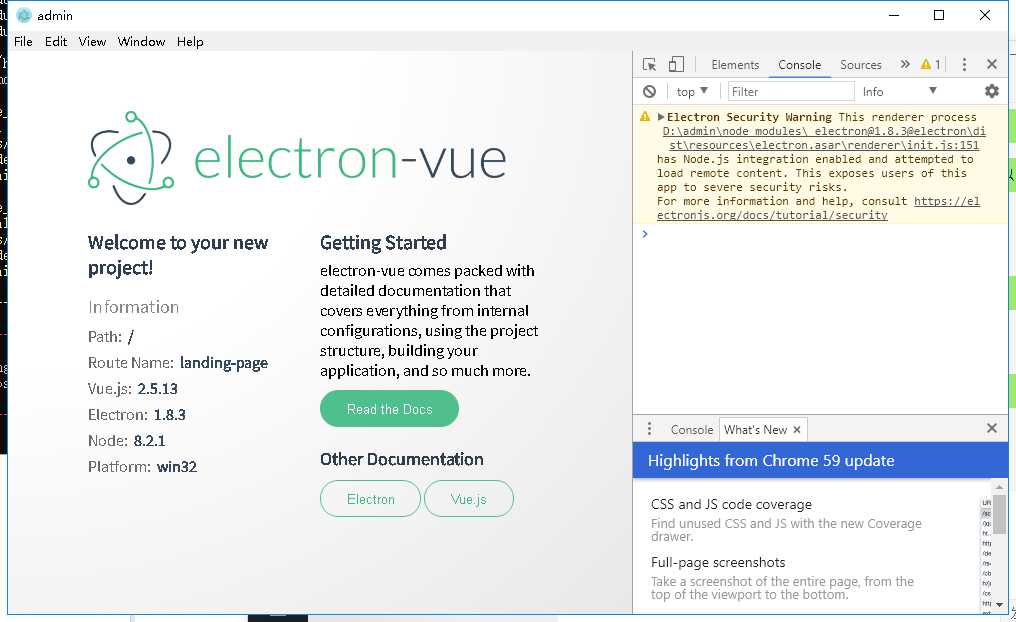Open the View menu
This screenshot has width=1016, height=622.
click(x=92, y=41)
